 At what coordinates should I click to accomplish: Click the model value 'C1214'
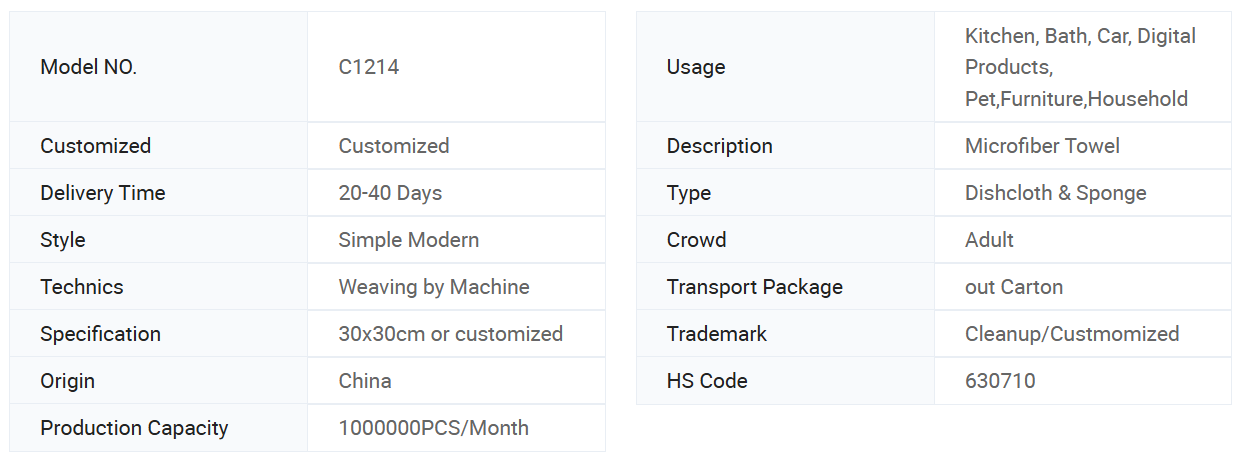369,67
